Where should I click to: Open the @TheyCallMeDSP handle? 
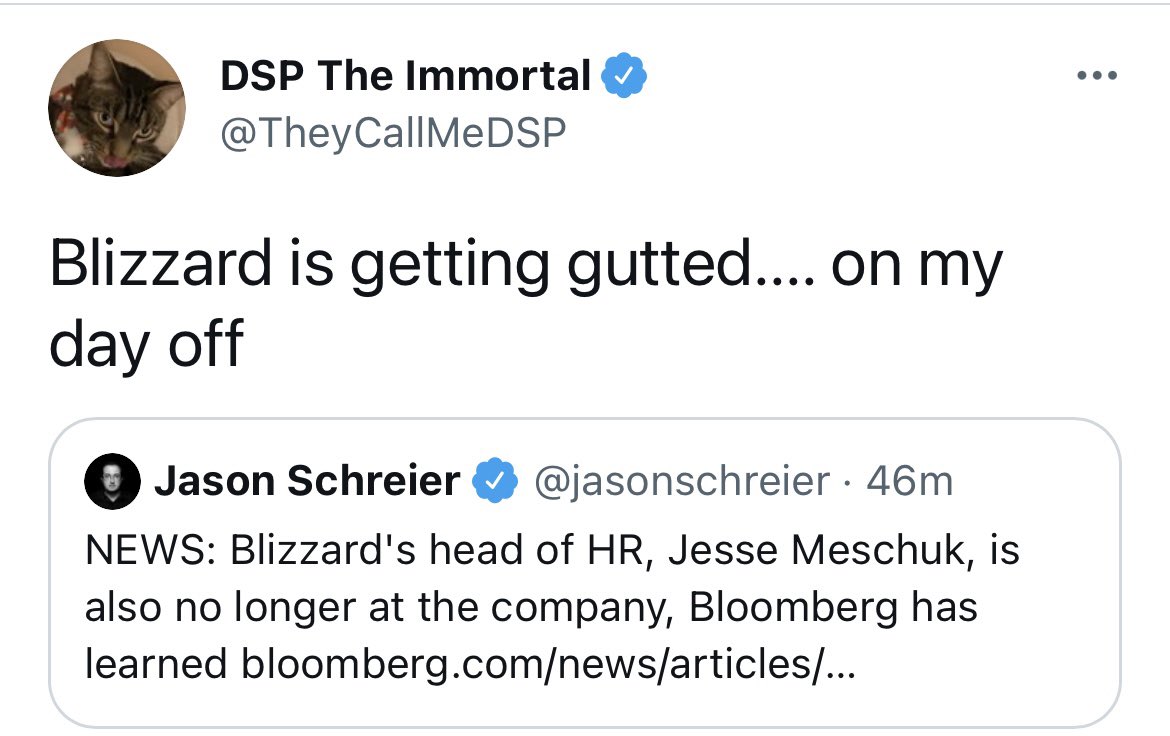tap(393, 133)
